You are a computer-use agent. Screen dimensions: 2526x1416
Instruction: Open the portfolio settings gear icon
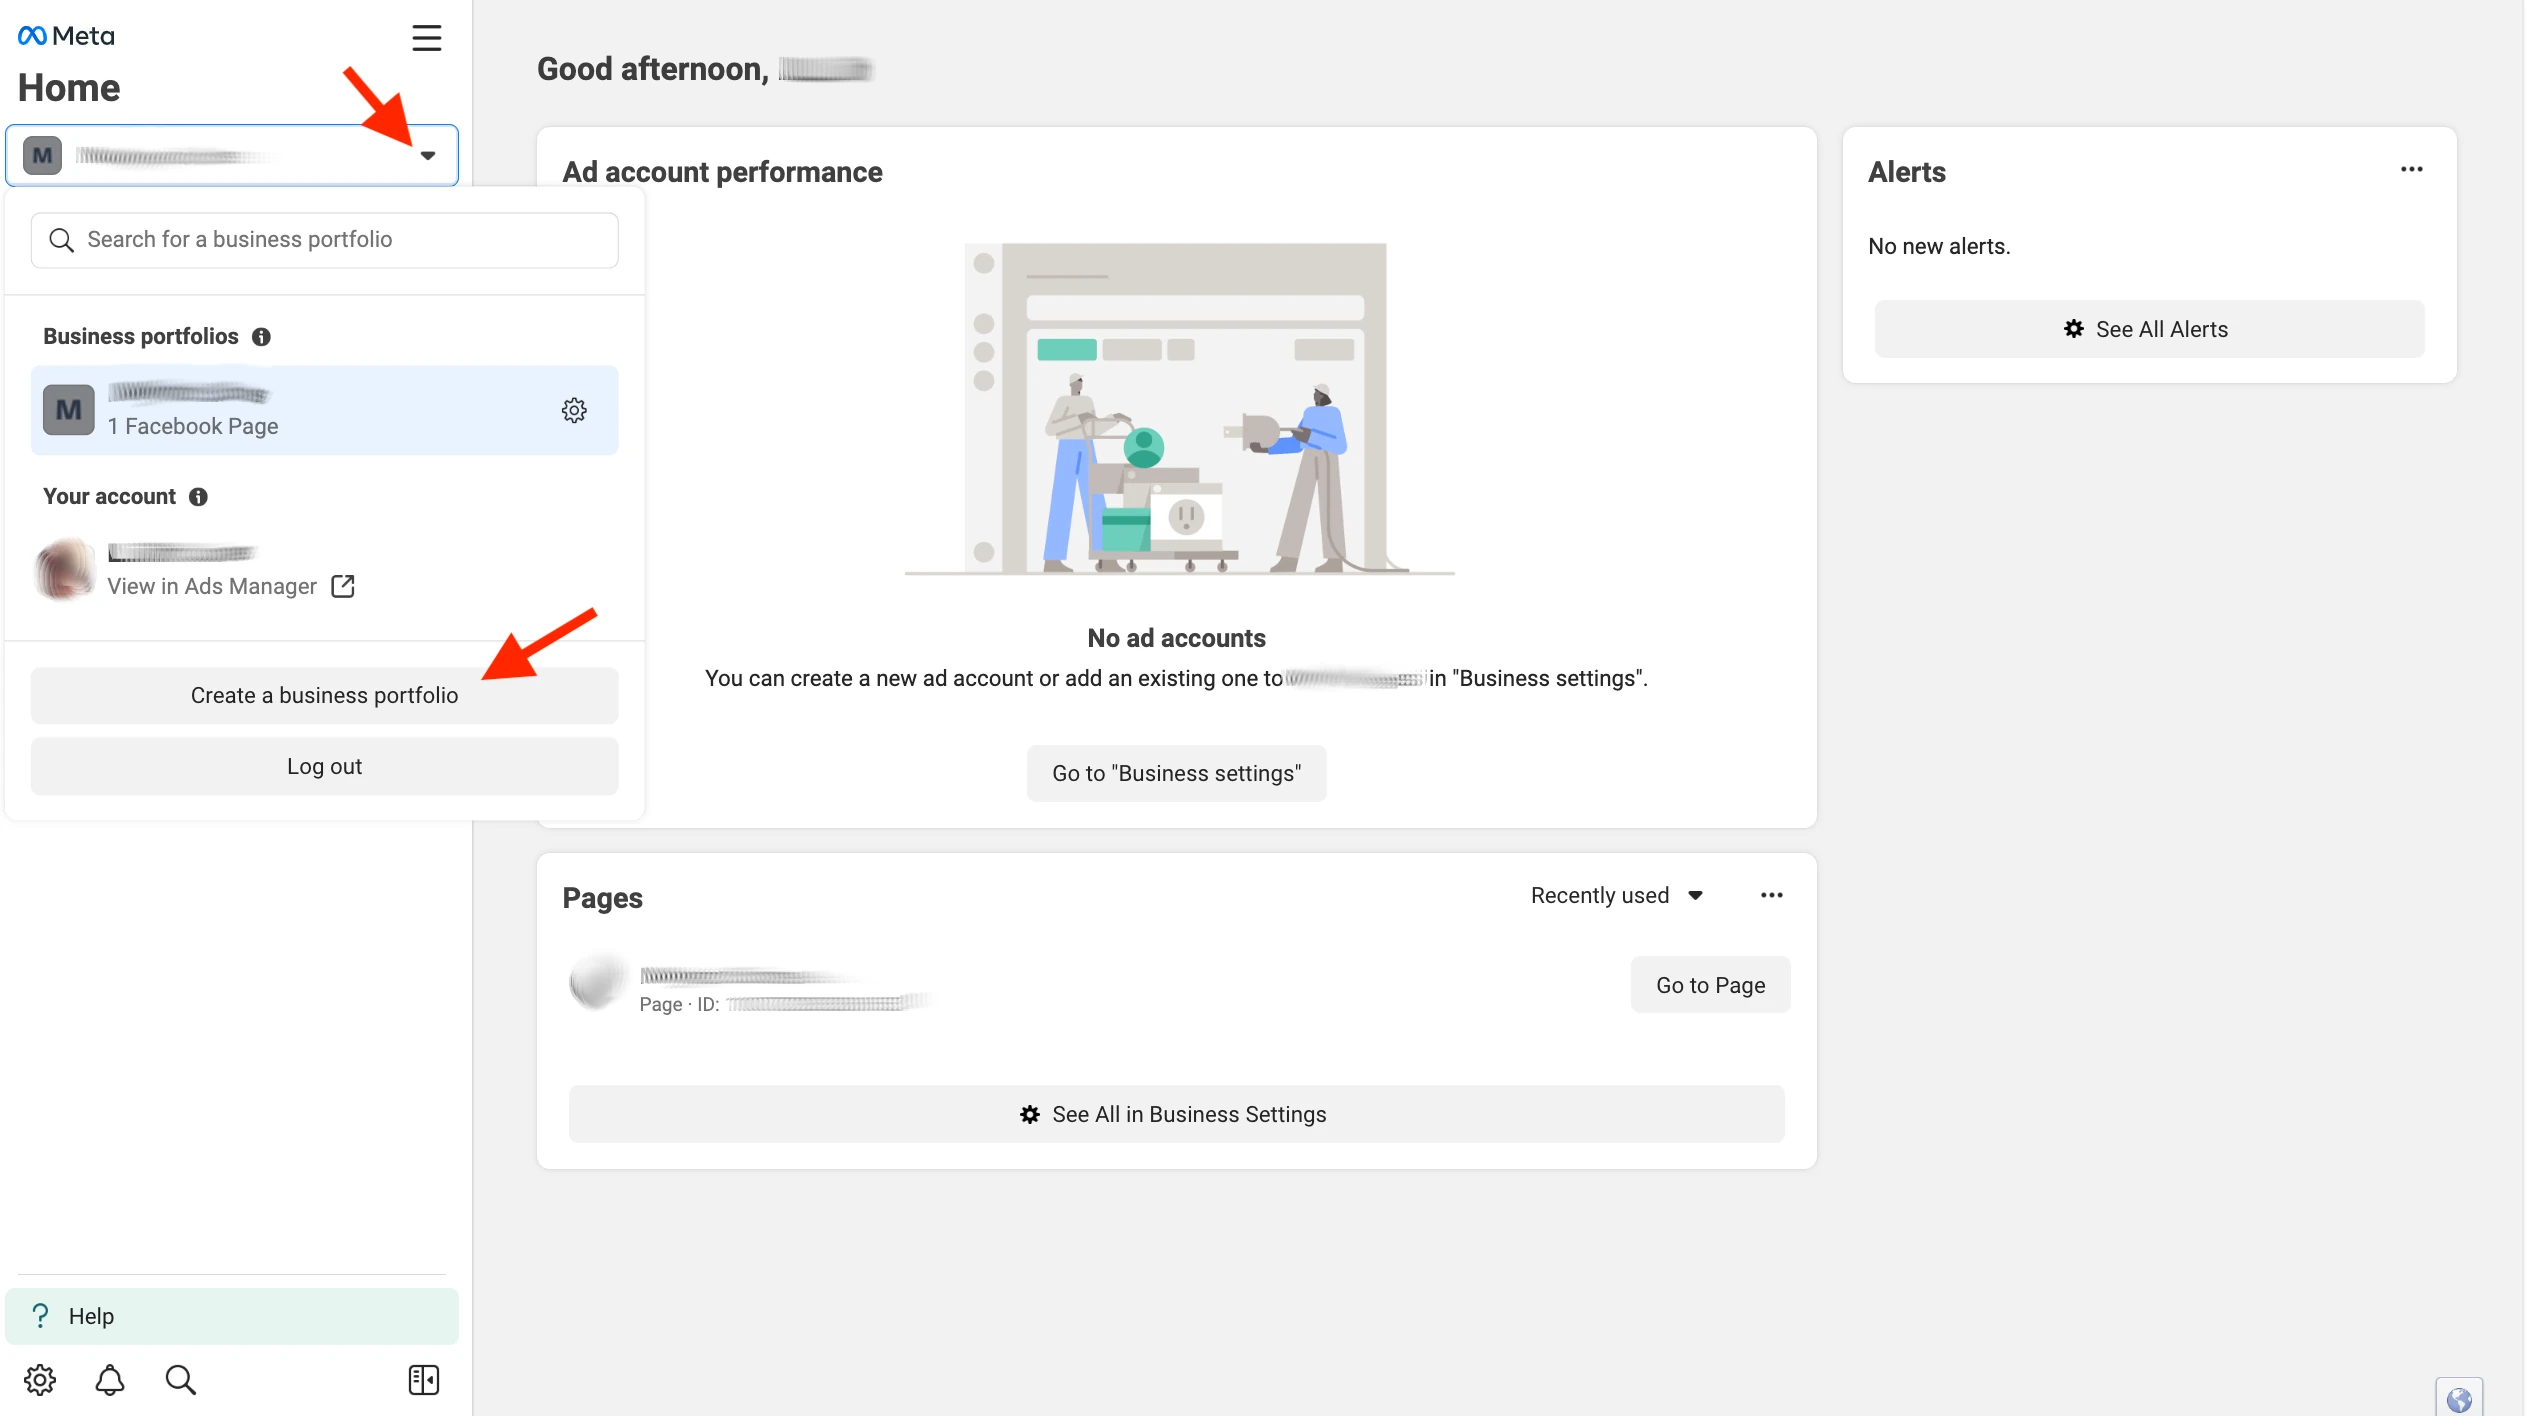tap(574, 410)
